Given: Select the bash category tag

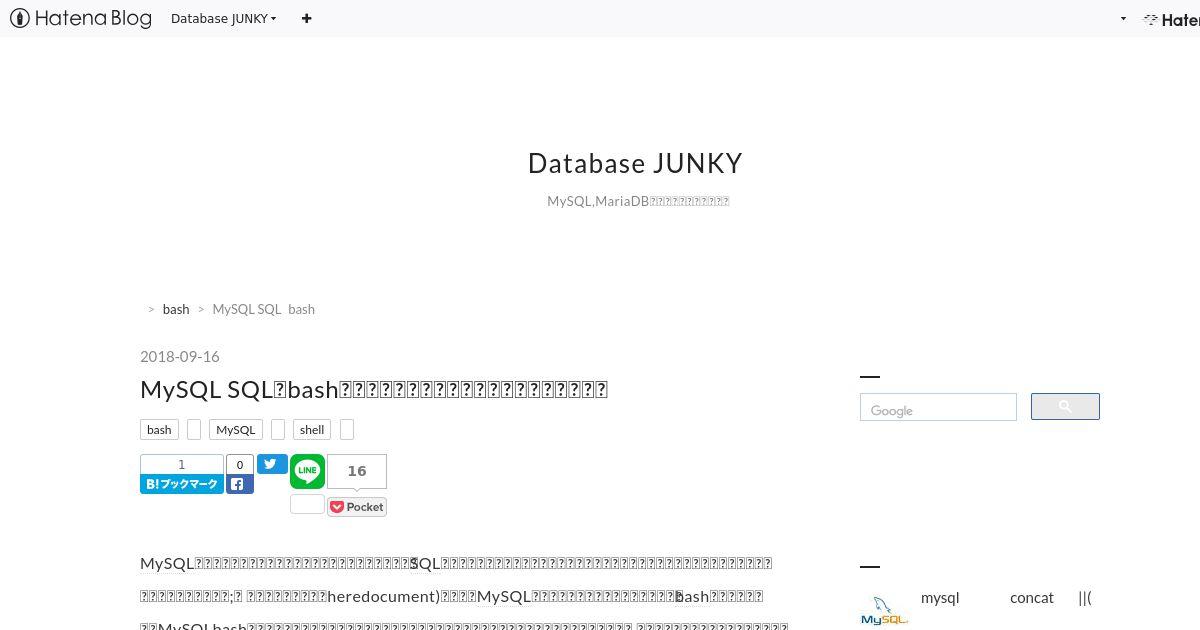Looking at the screenshot, I should click(159, 429).
